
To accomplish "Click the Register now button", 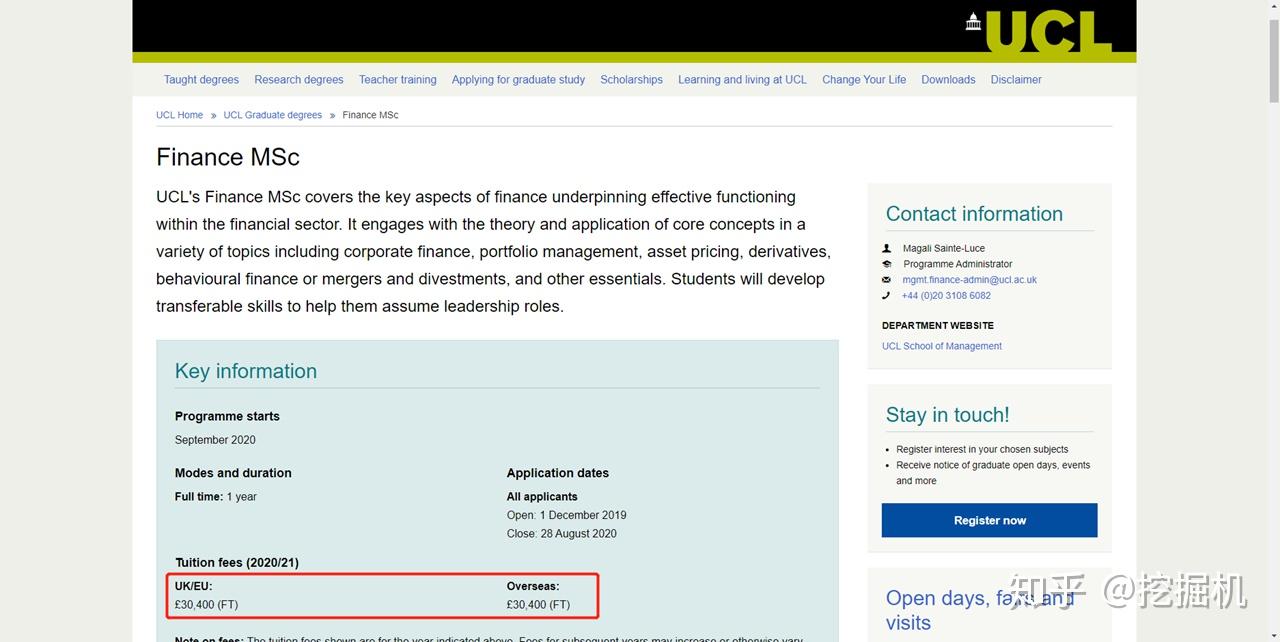I will pos(989,520).
